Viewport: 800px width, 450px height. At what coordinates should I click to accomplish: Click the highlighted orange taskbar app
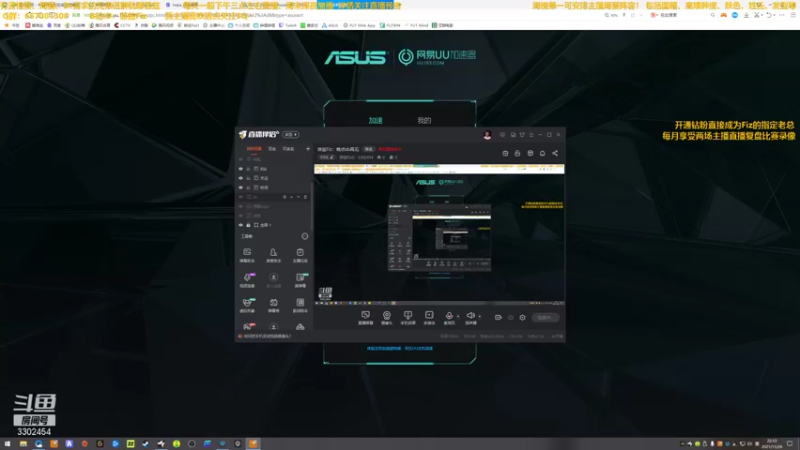coord(253,444)
